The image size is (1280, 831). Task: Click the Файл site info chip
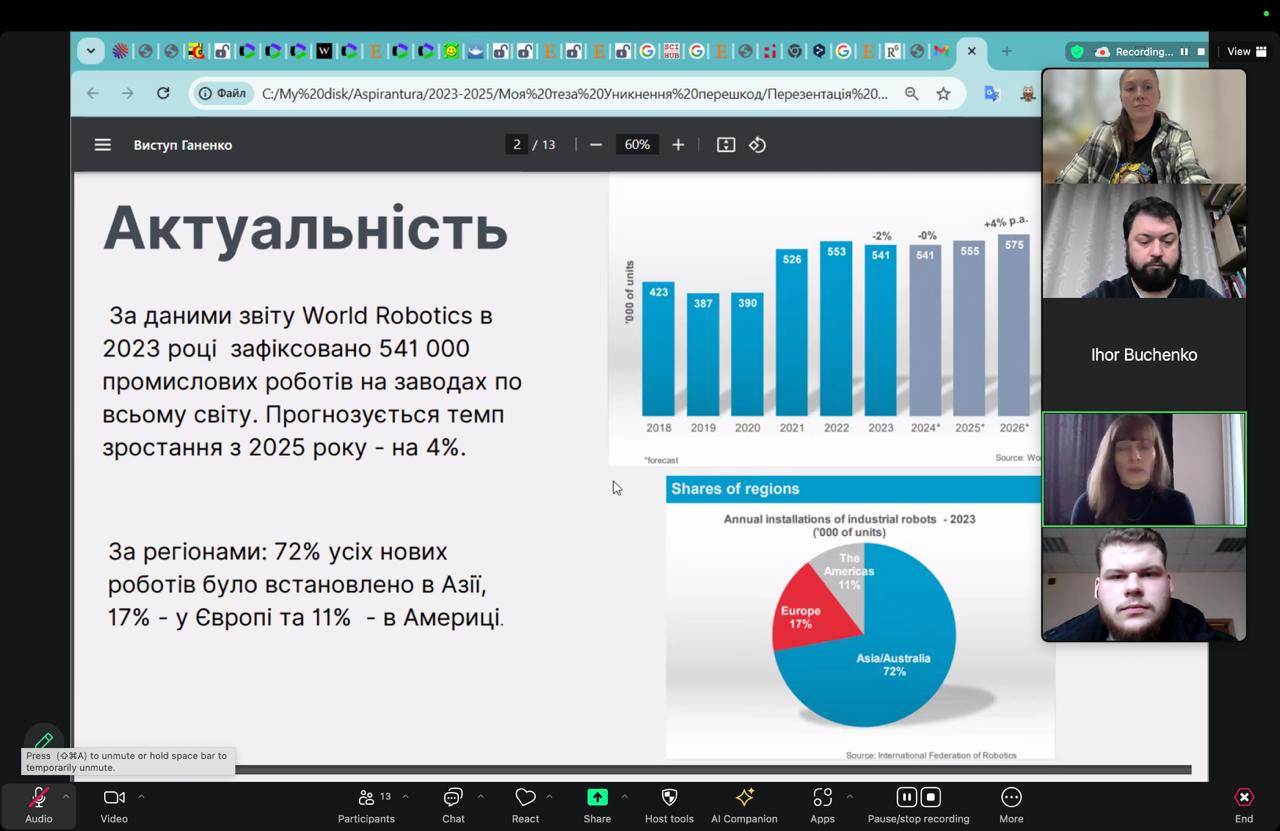coord(223,93)
